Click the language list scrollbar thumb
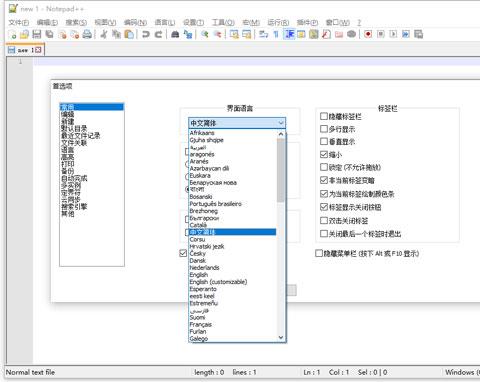The width and height of the screenshot is (480, 382). pyautogui.click(x=281, y=170)
